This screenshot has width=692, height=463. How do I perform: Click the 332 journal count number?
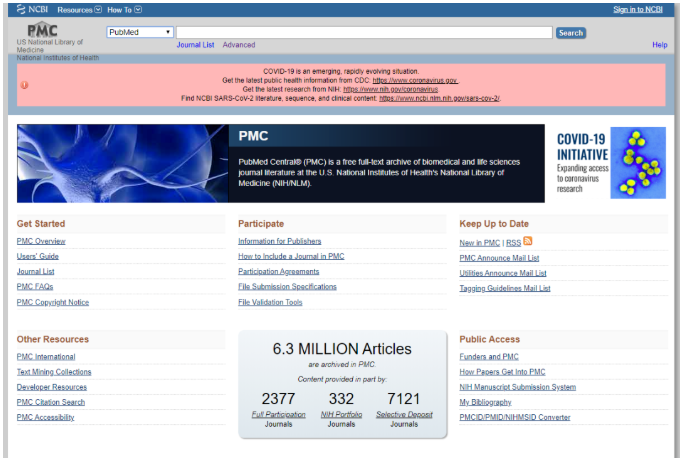(341, 399)
